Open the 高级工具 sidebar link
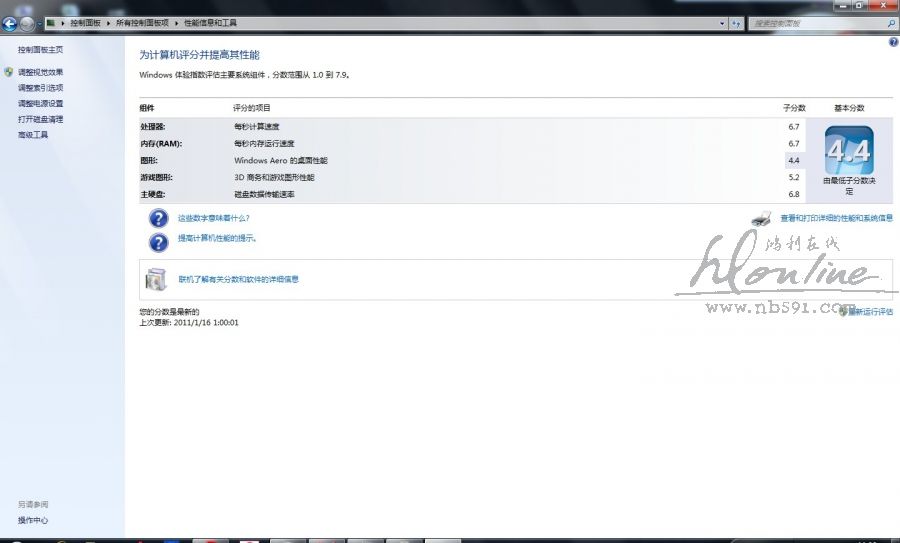The height and width of the screenshot is (543, 900). point(33,135)
